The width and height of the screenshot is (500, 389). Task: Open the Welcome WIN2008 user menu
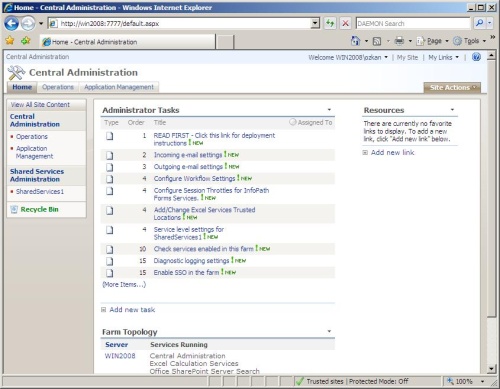coord(348,57)
